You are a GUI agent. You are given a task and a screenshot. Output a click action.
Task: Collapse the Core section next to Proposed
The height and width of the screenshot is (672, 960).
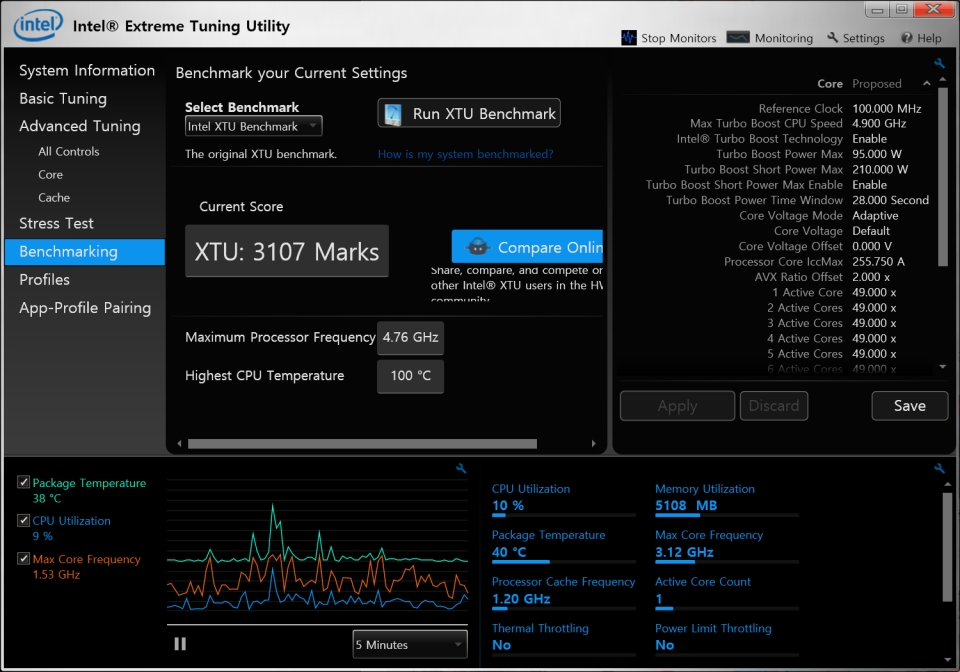tap(927, 84)
